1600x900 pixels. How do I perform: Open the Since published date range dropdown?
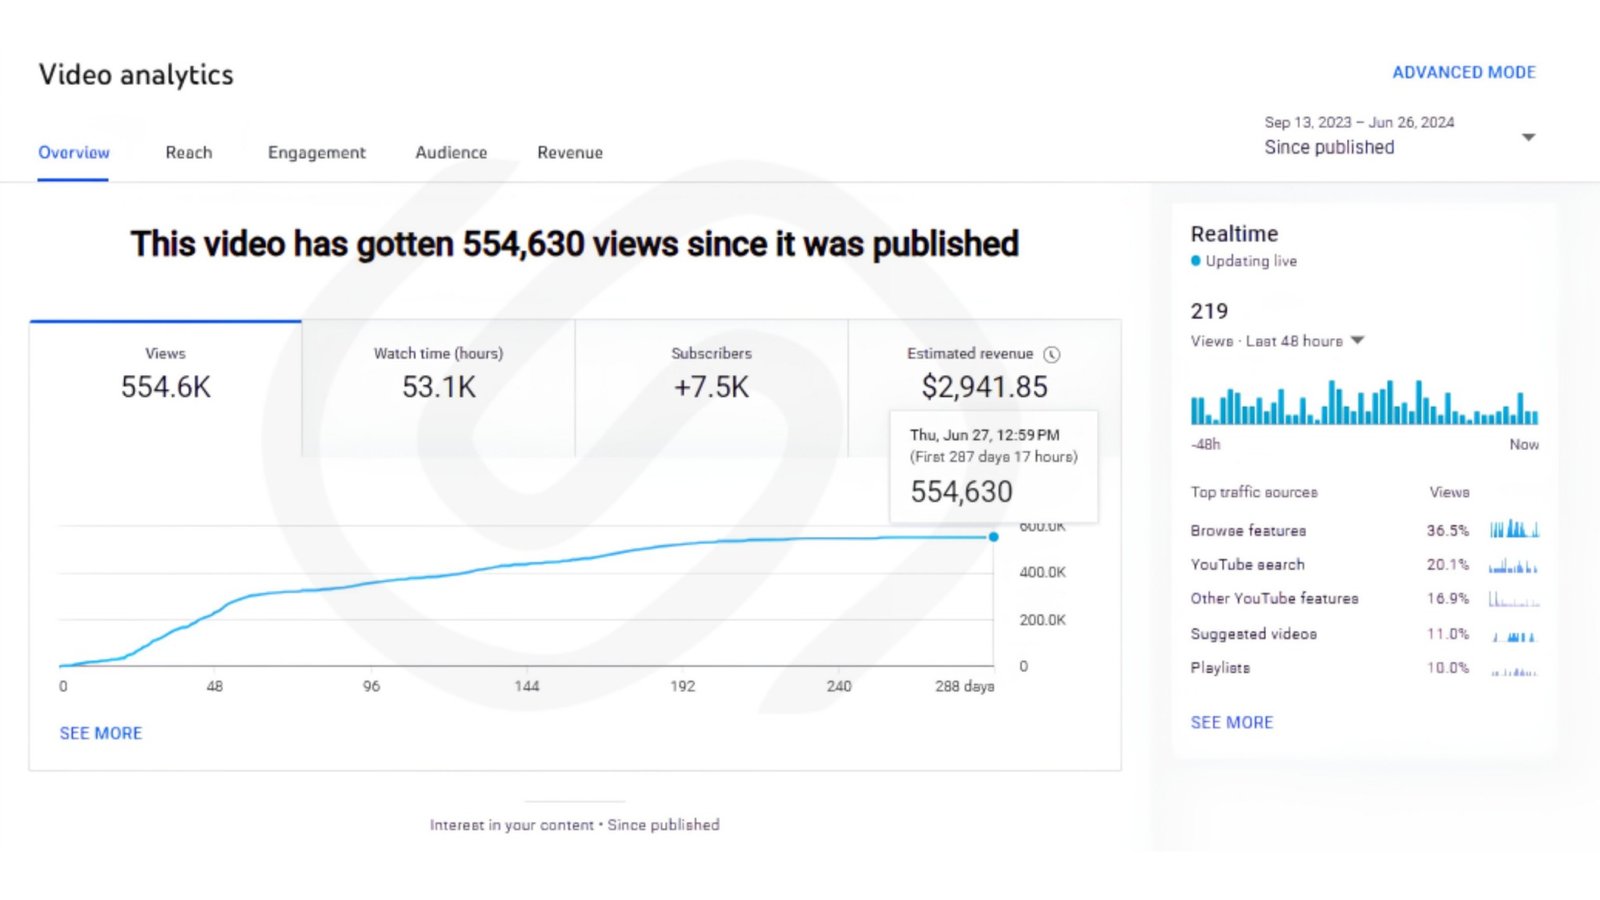1399,136
